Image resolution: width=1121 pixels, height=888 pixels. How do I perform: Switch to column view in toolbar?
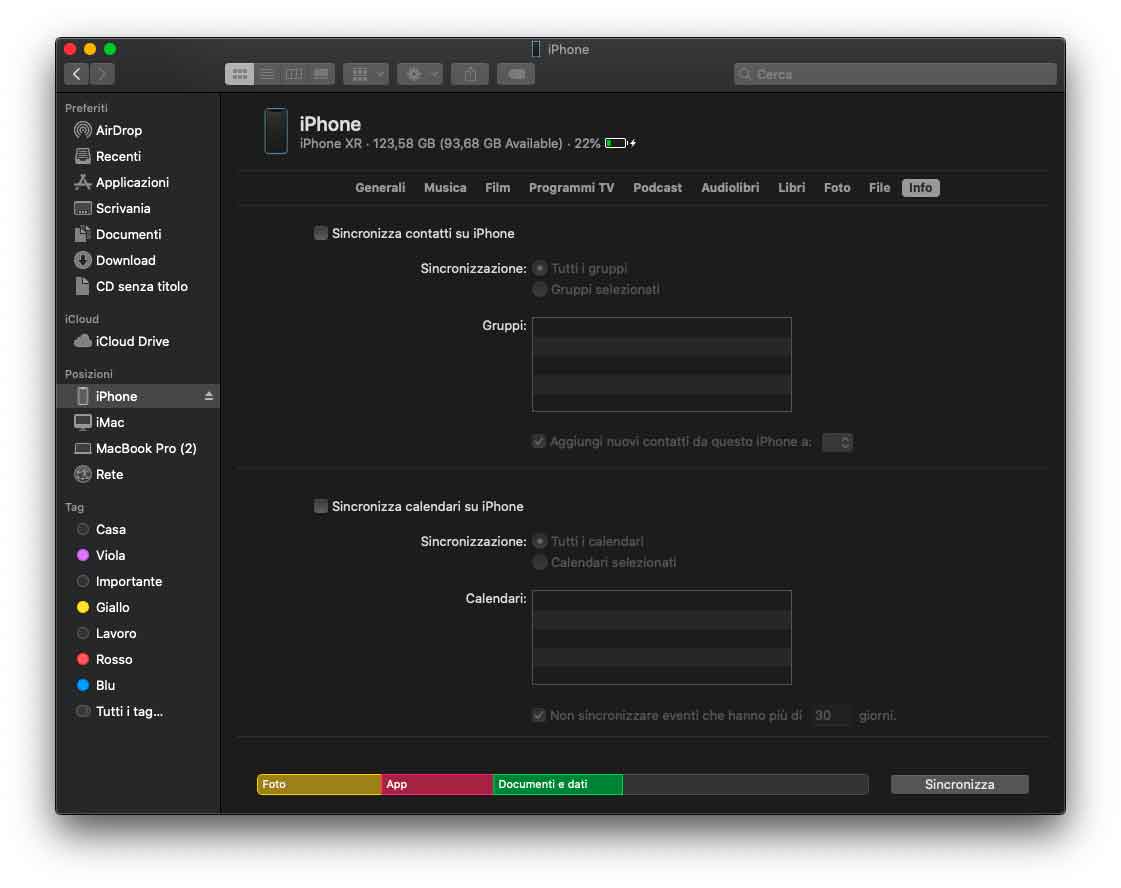pyautogui.click(x=294, y=74)
